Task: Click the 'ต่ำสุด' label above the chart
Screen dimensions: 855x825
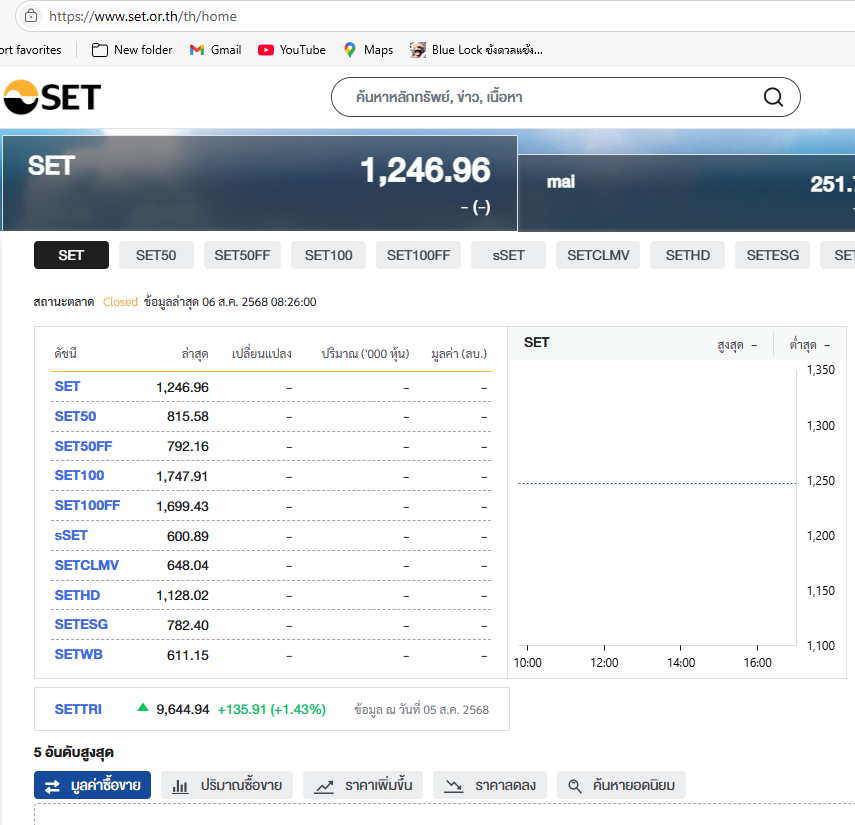Action: 803,345
